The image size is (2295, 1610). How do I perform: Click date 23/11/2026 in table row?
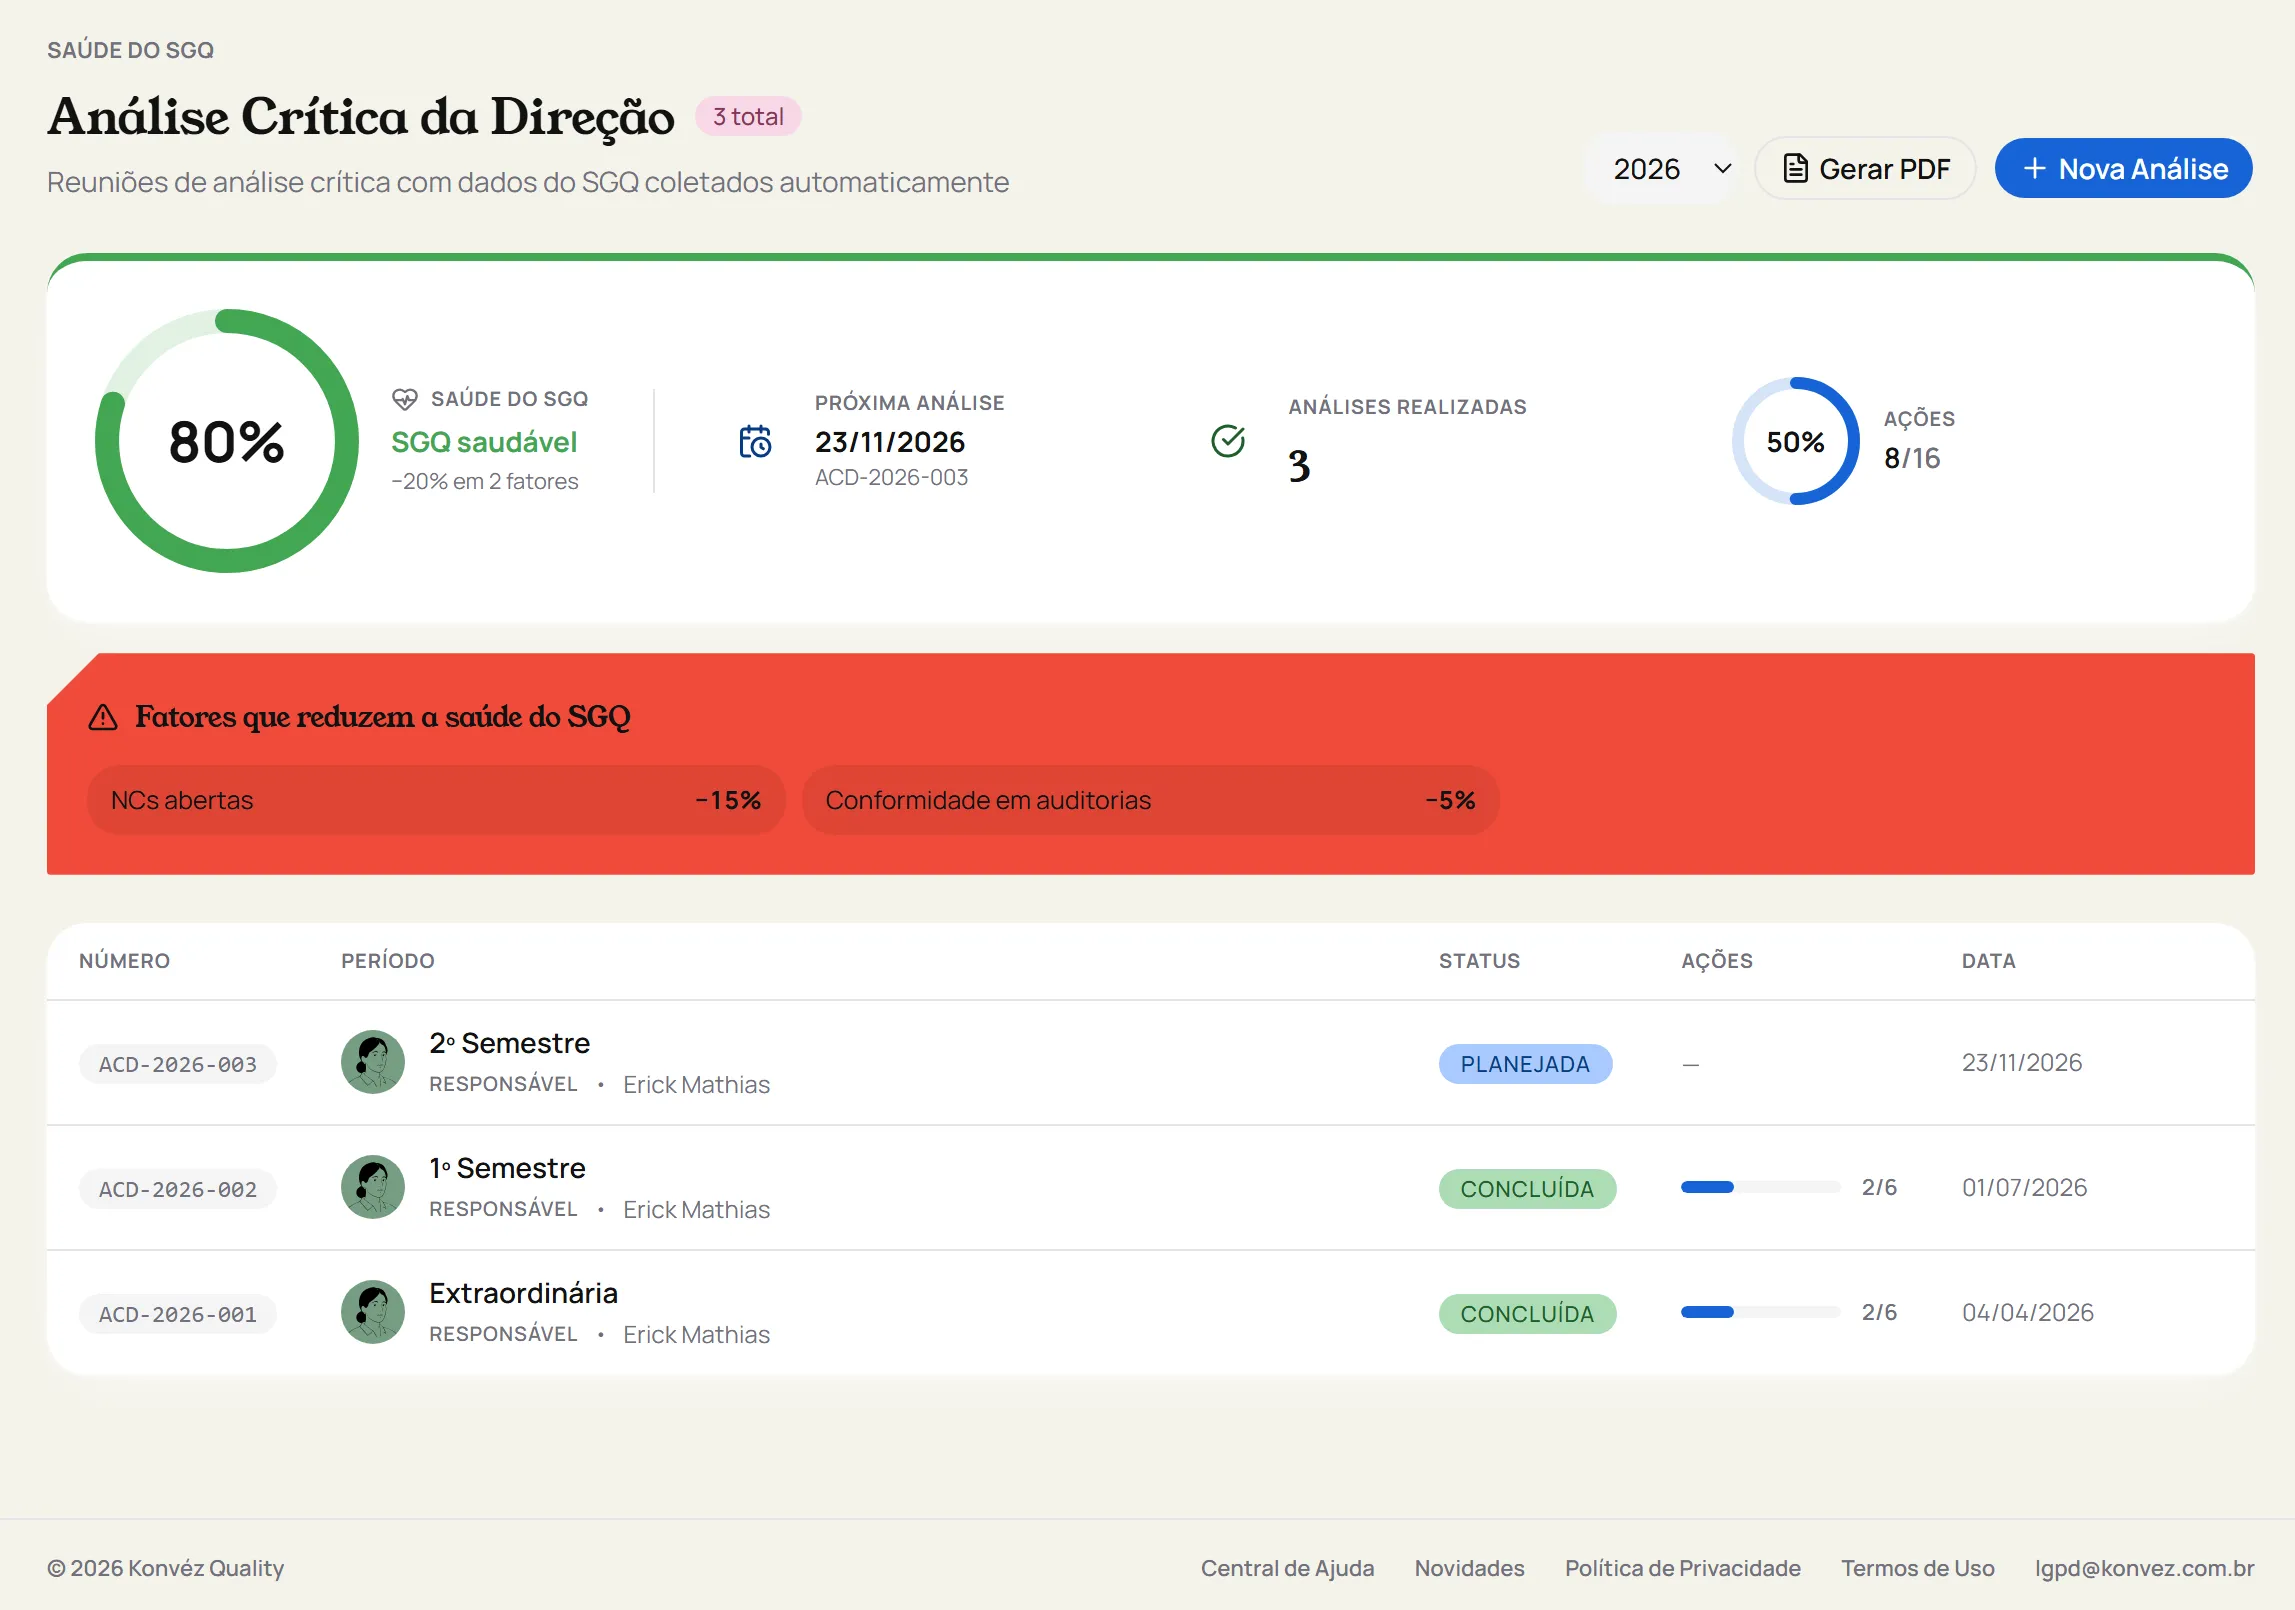tap(2021, 1062)
